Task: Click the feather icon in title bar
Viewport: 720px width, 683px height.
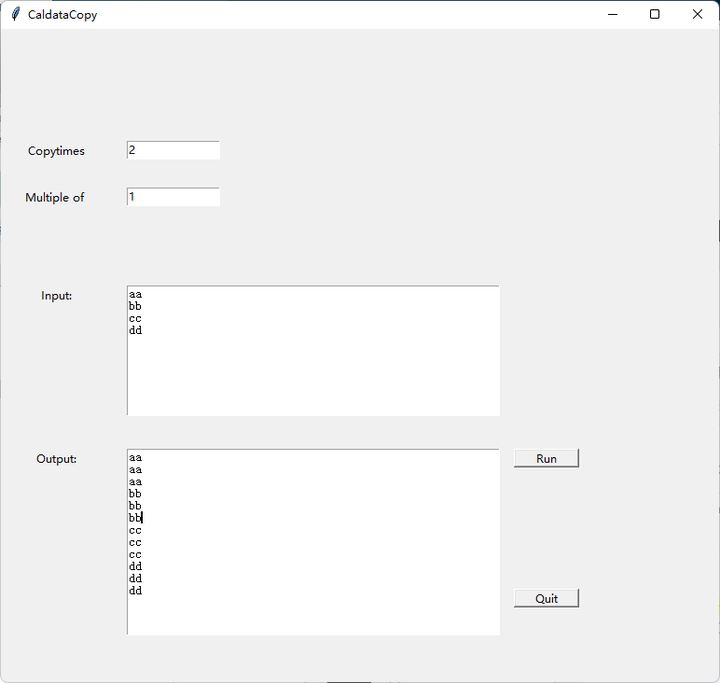Action: pos(15,14)
